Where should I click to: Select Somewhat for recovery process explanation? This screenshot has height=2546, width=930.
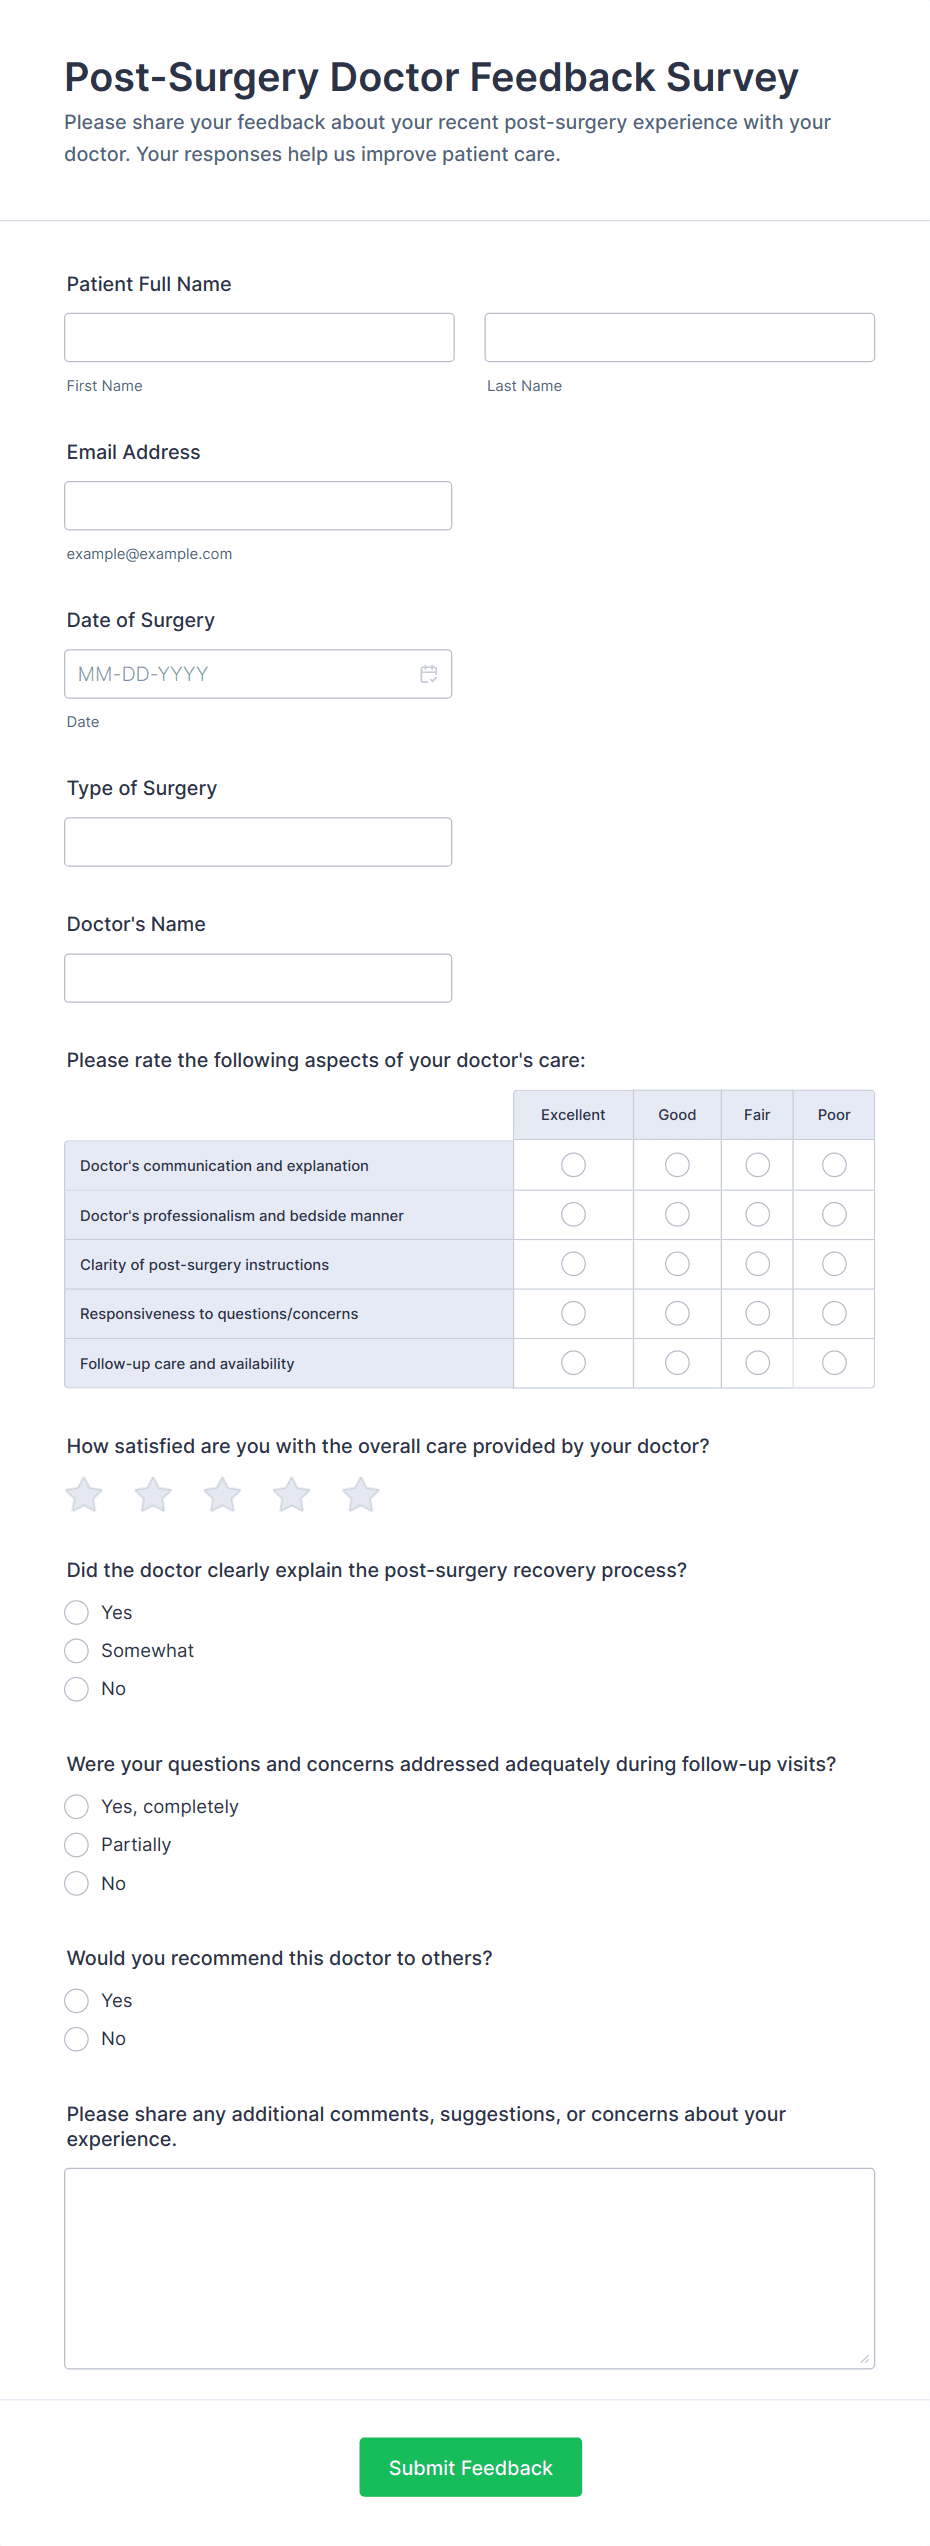[x=77, y=1651]
